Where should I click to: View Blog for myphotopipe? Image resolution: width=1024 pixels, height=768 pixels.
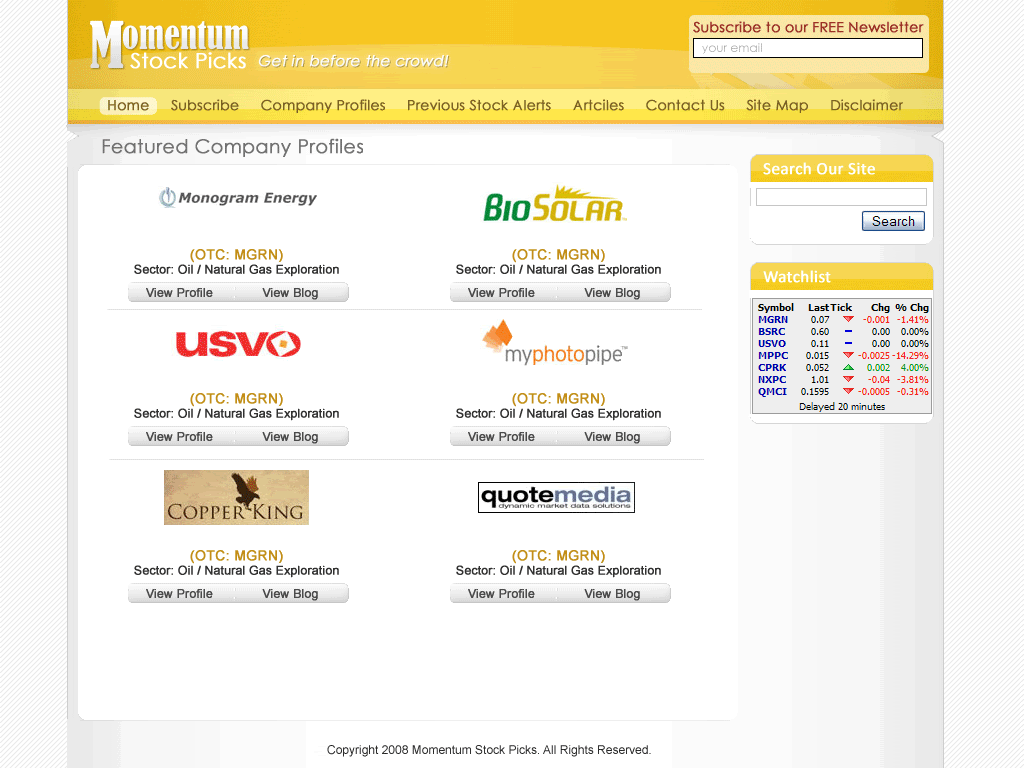613,436
